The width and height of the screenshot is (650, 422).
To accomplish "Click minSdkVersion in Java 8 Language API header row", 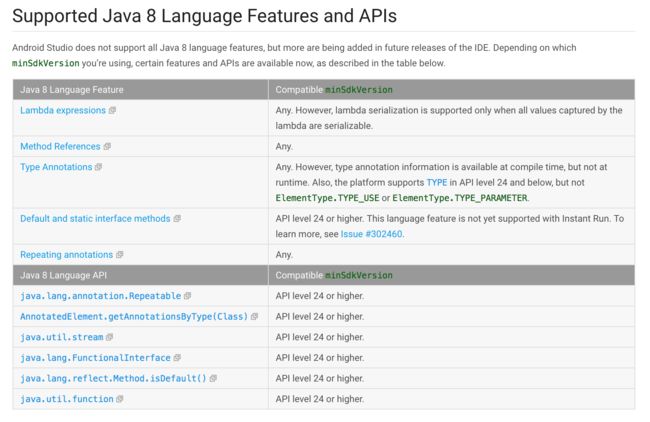I will click(x=359, y=275).
